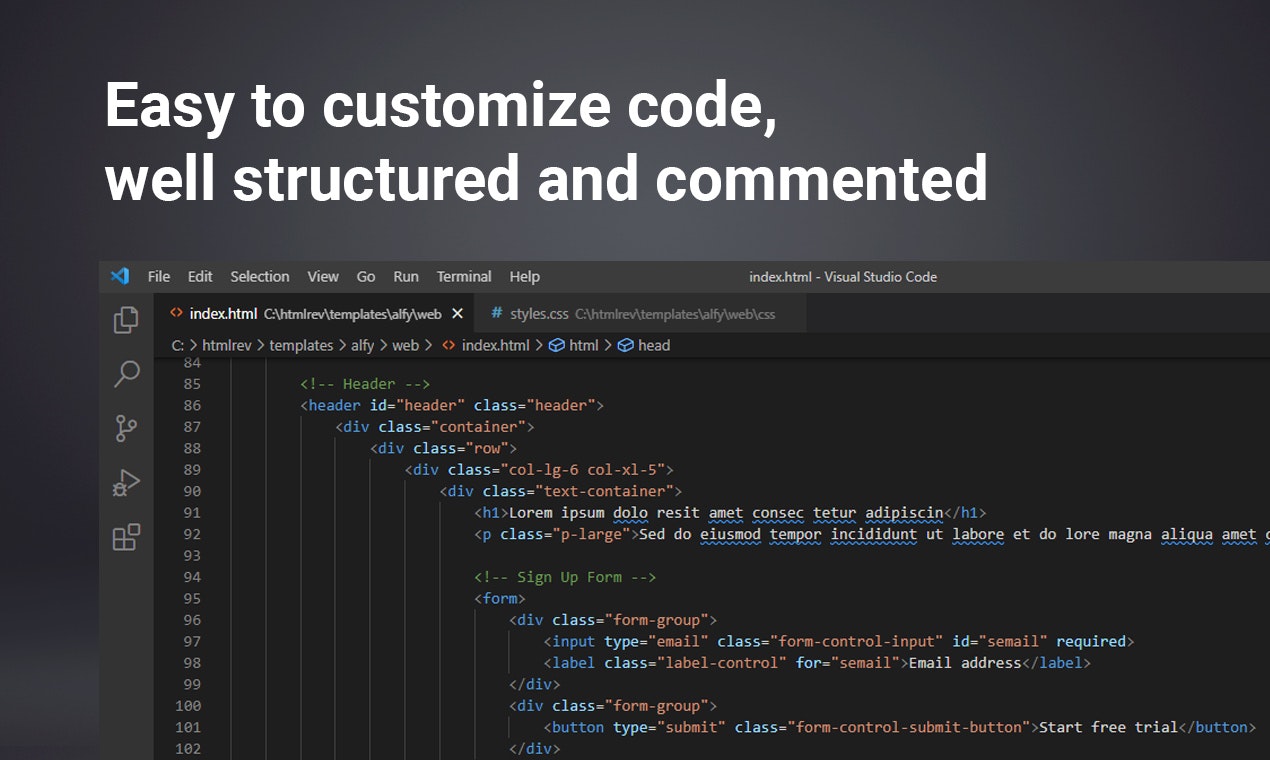
Task: Switch to the styles.css tab
Action: (x=540, y=314)
